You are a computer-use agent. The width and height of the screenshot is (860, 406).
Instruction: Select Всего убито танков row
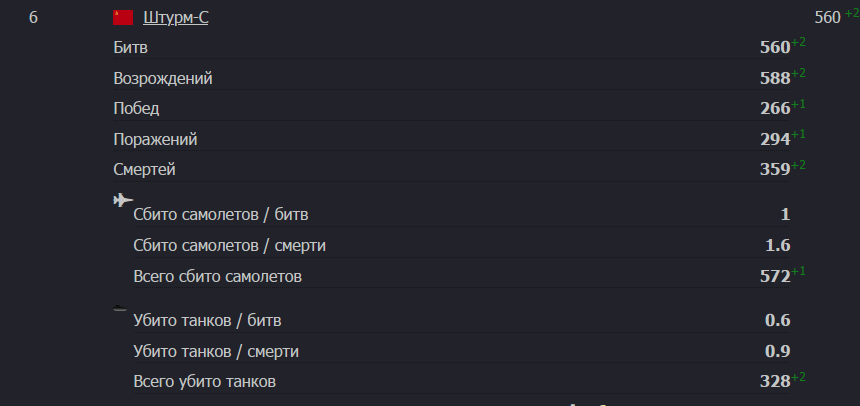461,381
